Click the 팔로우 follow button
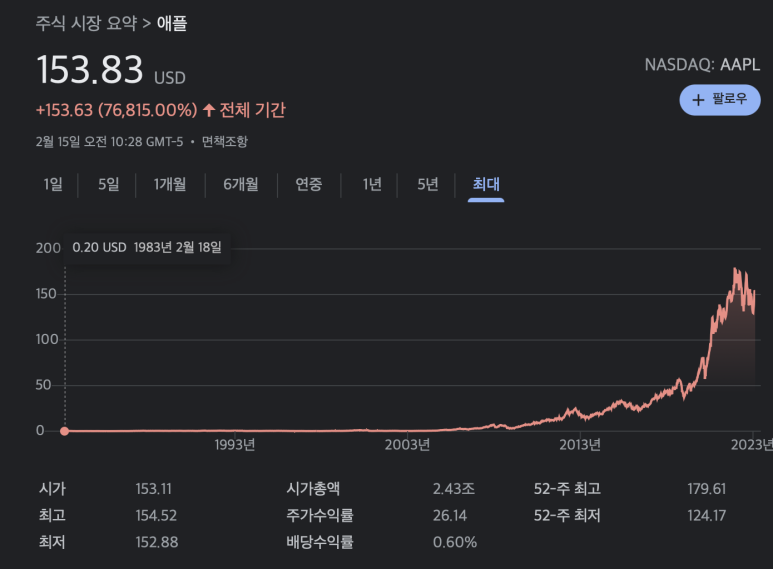Screen dimensions: 773x569 click(x=720, y=100)
